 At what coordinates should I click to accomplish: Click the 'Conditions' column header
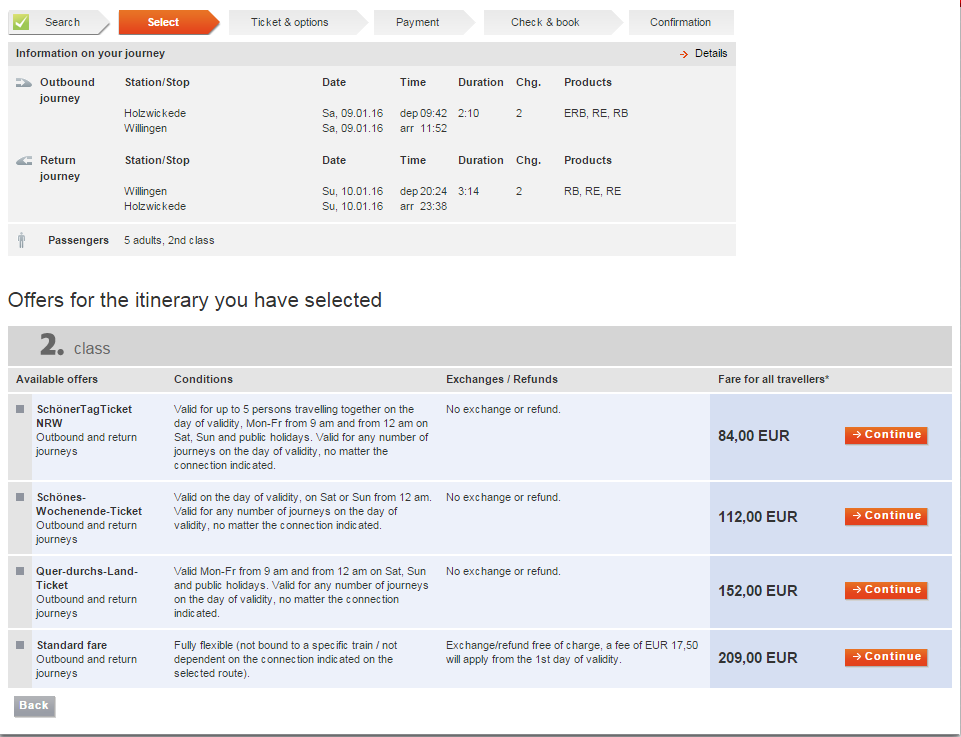coord(203,379)
